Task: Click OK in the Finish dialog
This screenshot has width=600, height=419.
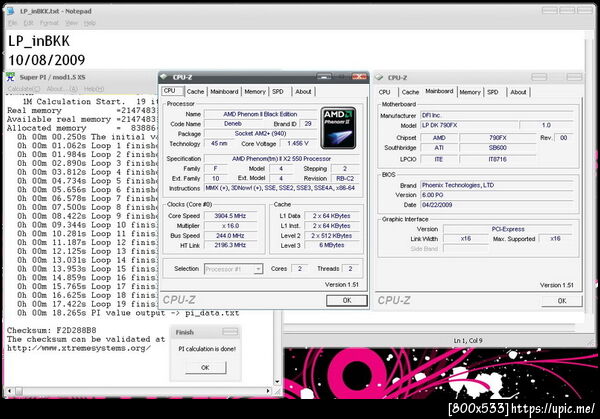Action: [205, 367]
